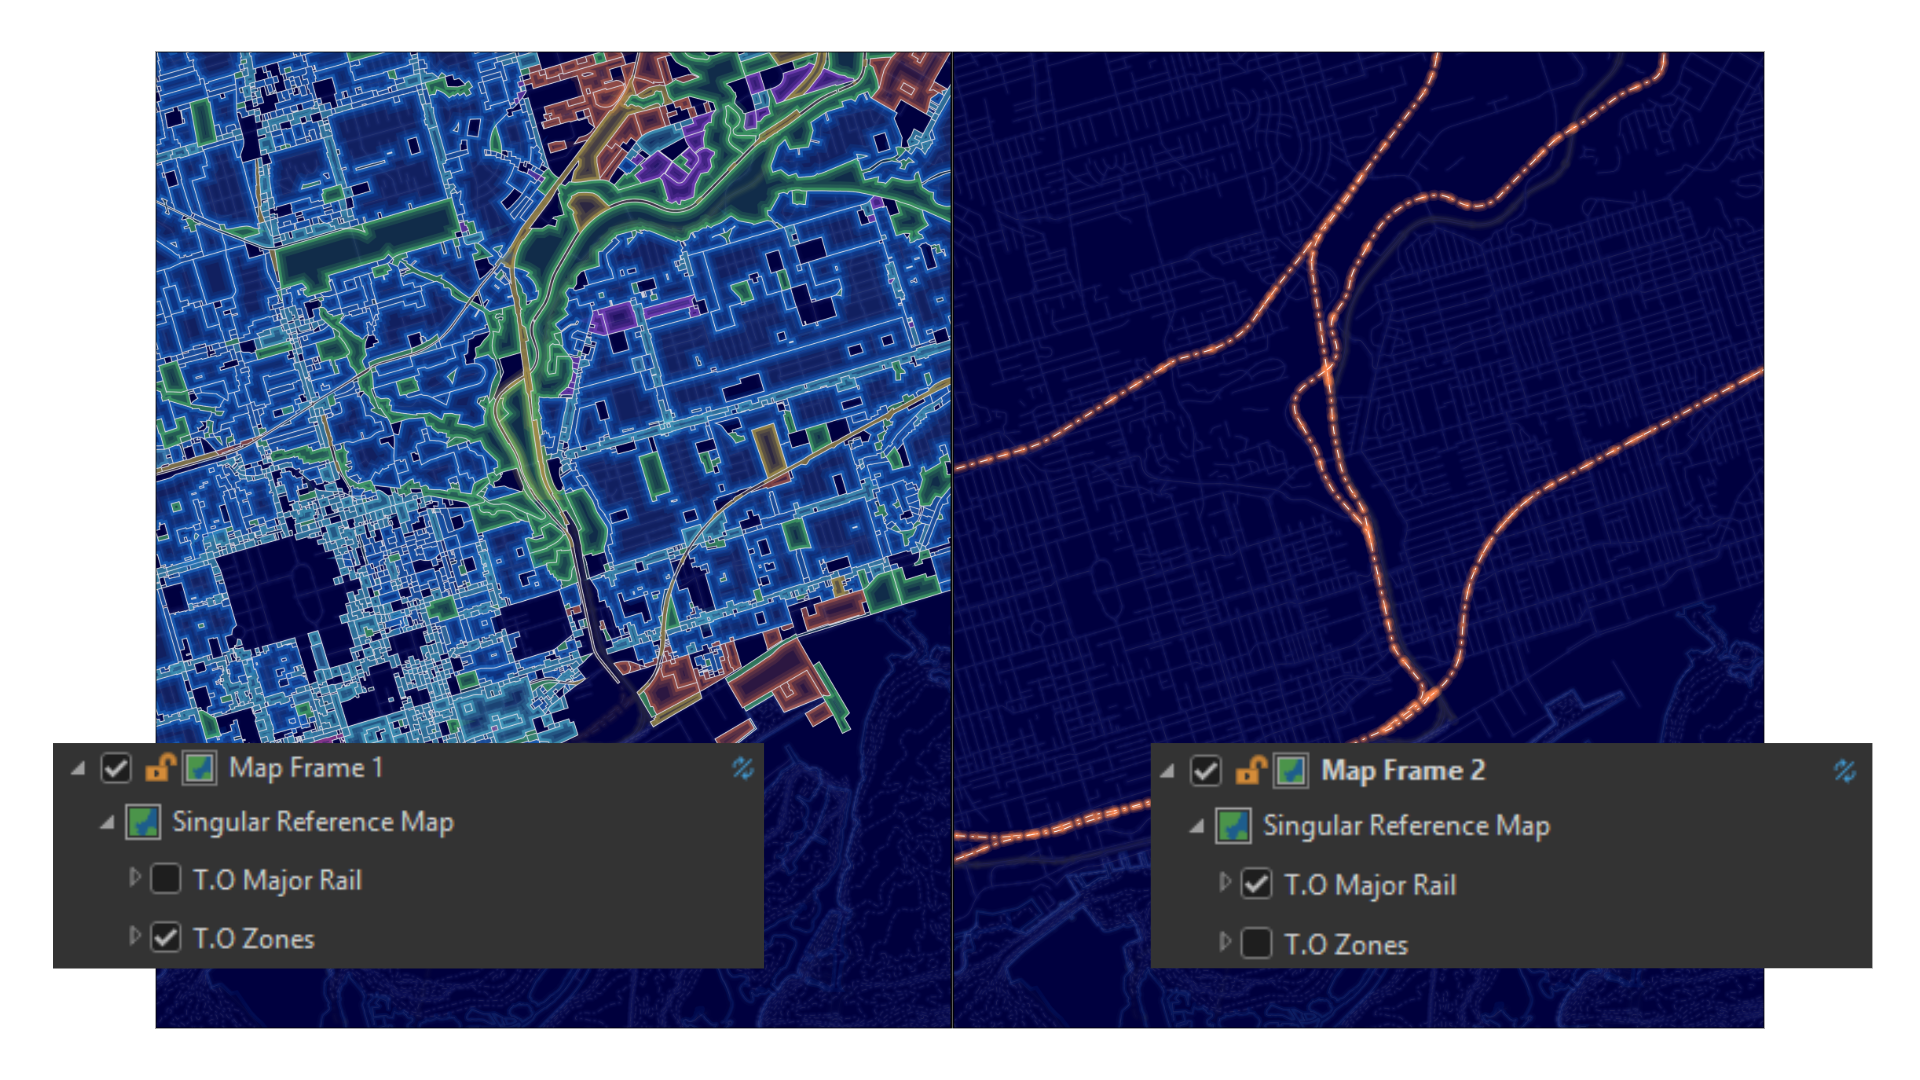This screenshot has height=1080, width=1920.
Task: Click the map frame icon beside Map Frame 2
Action: pos(1290,771)
